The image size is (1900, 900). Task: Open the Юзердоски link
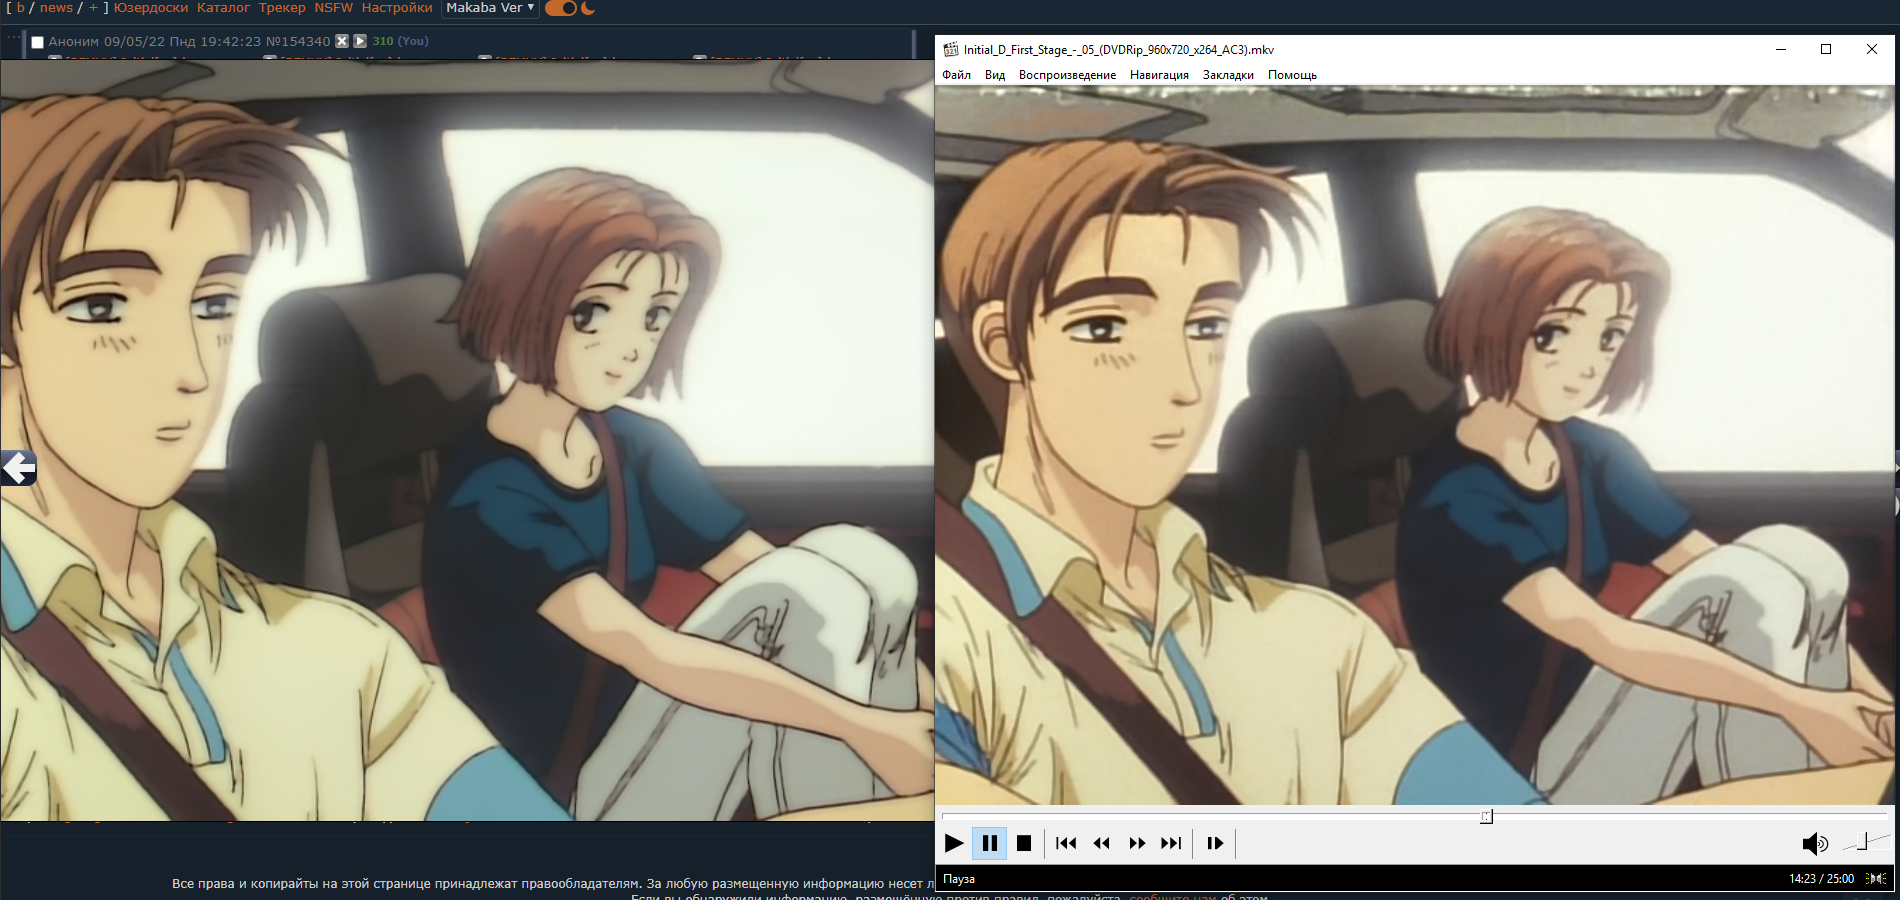(151, 8)
